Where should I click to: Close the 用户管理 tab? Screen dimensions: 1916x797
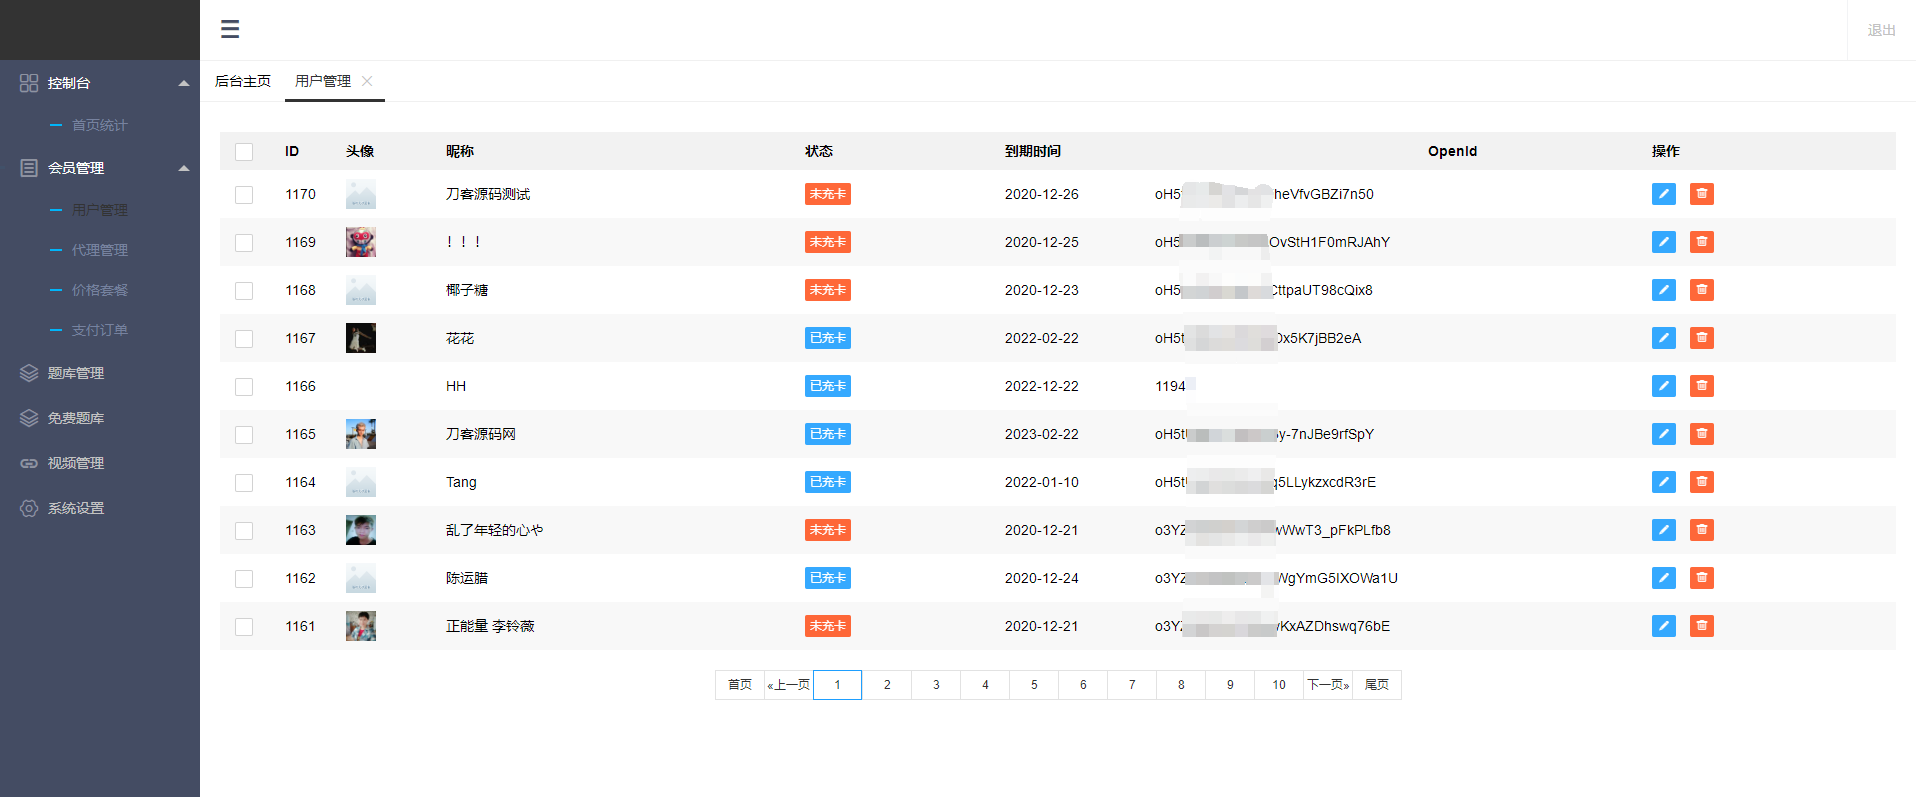pos(367,81)
